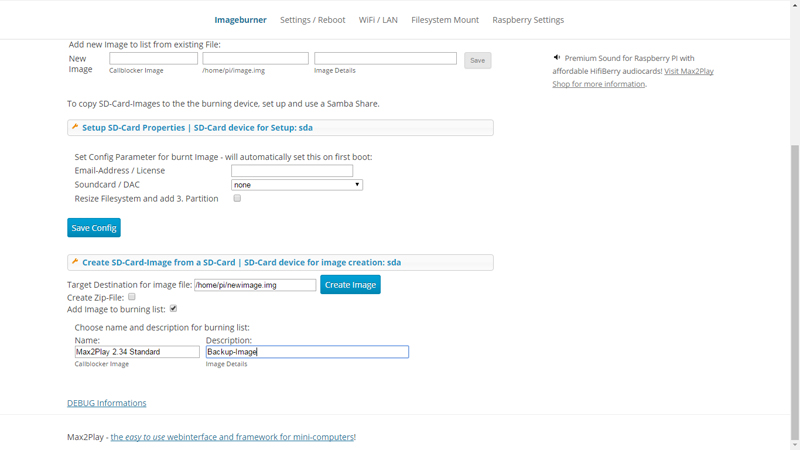Click the 'Choose name and description for burning list' text

pyautogui.click(x=162, y=328)
